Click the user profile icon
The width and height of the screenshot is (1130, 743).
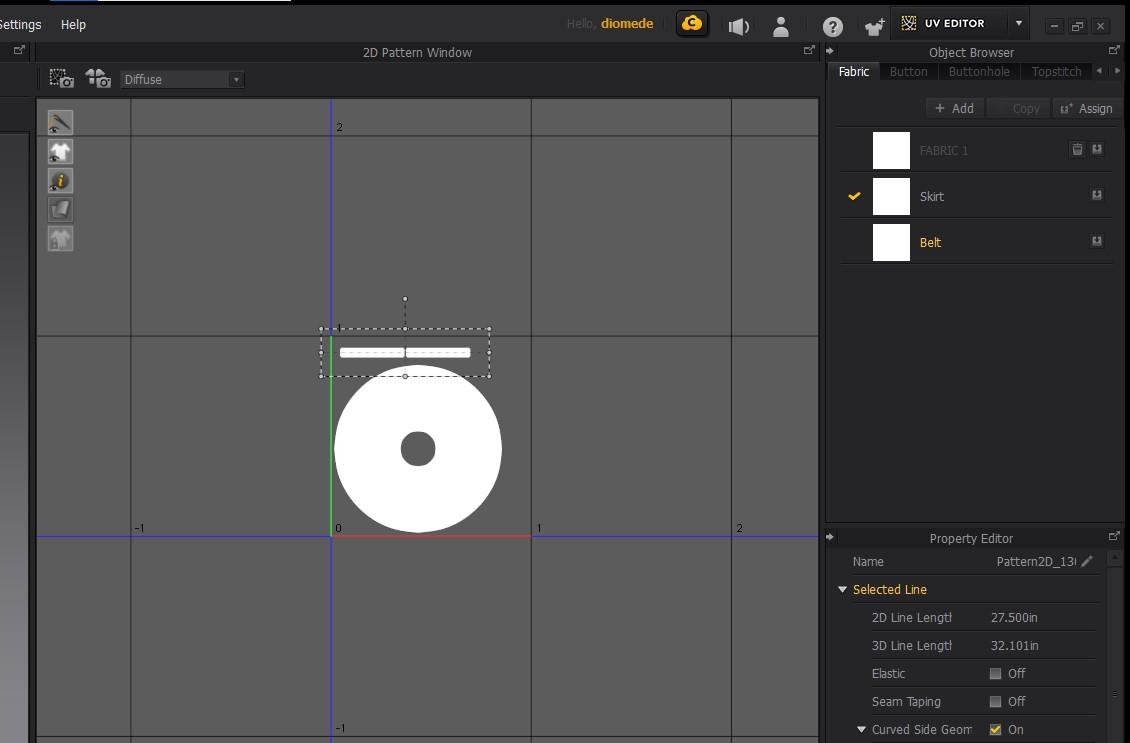click(x=780, y=27)
